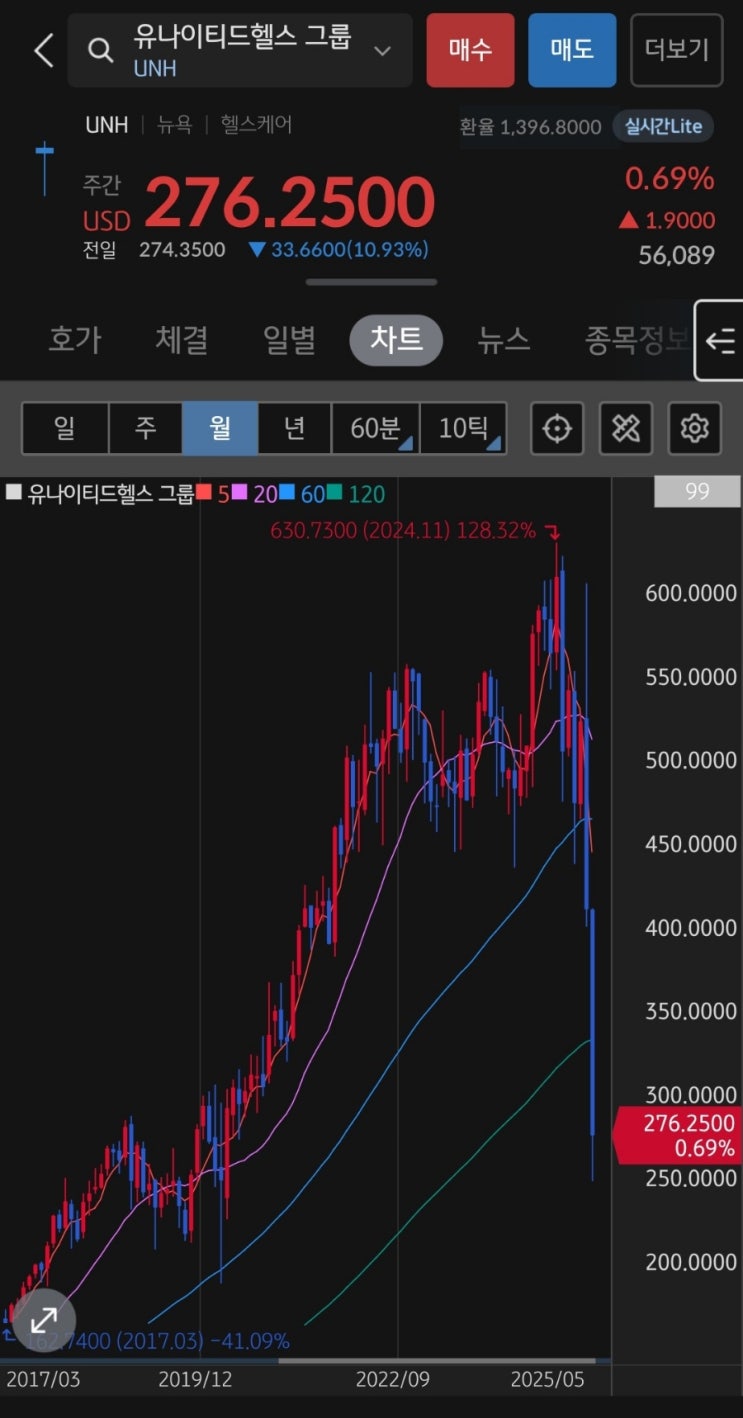Tap the 120 moving average legend

(355, 493)
